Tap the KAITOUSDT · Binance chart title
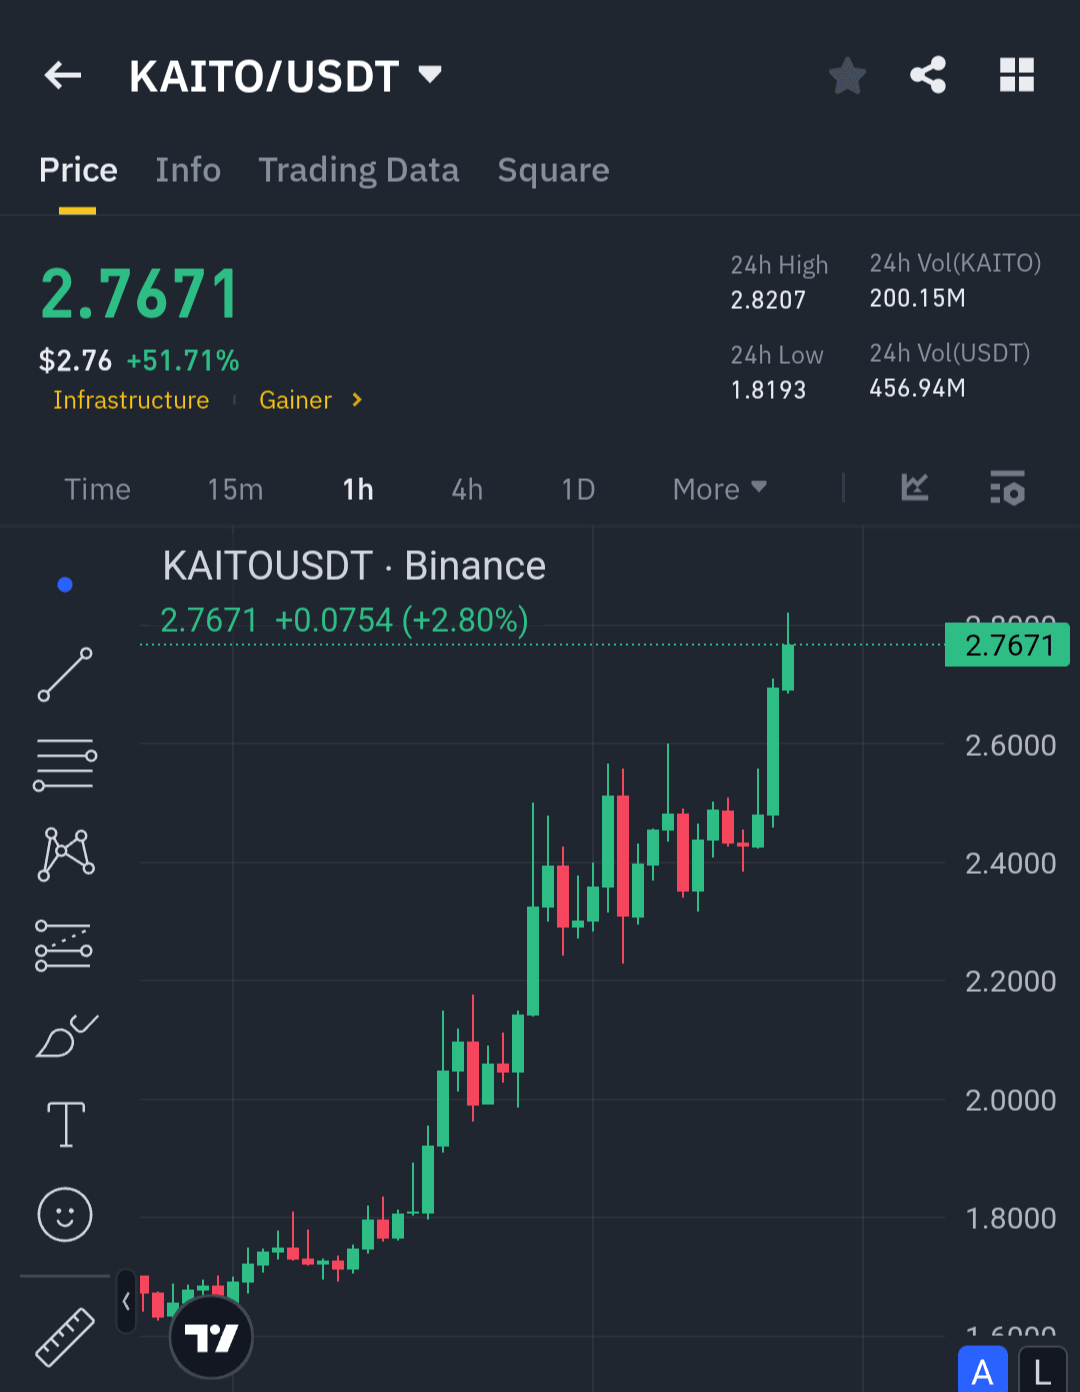The height and width of the screenshot is (1392, 1080). [354, 566]
